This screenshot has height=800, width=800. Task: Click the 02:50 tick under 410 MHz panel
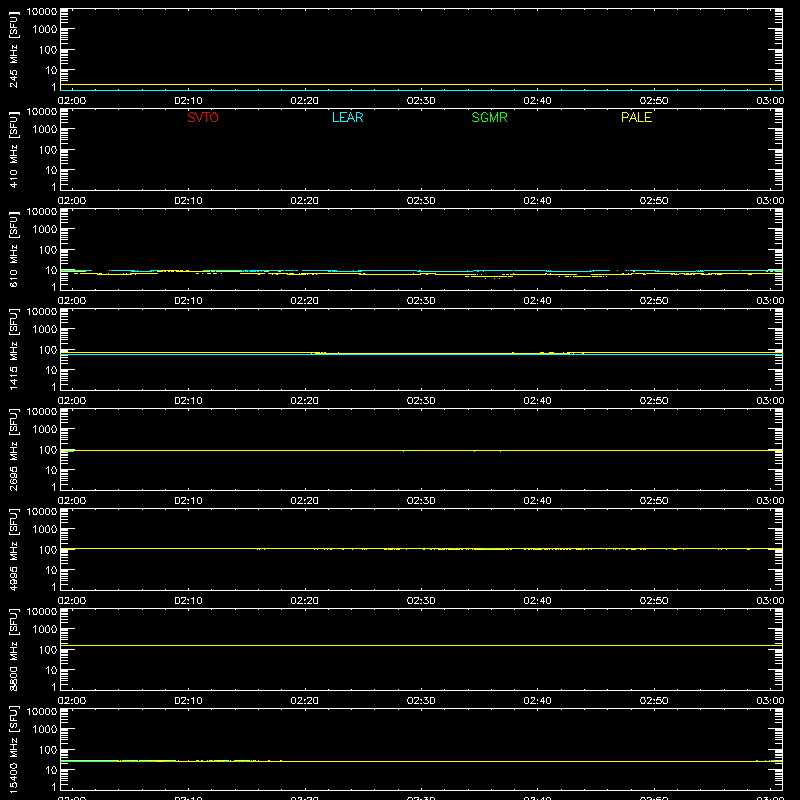click(654, 201)
